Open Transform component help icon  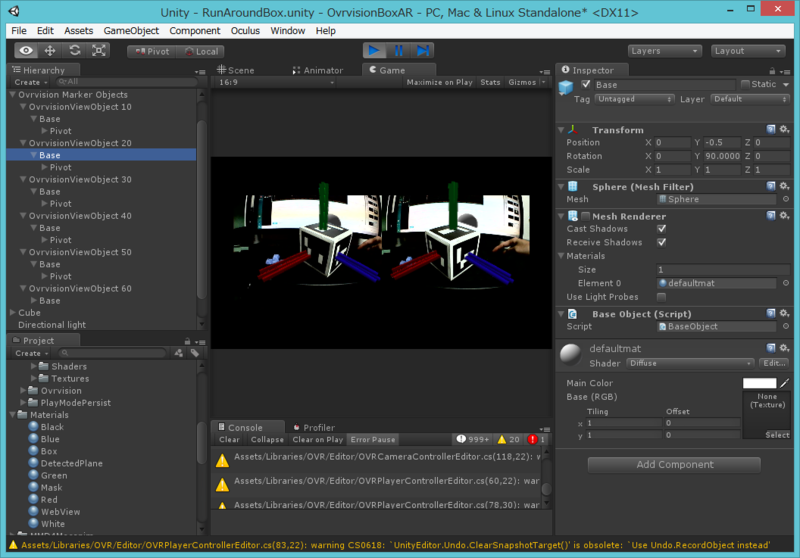pyautogui.click(x=771, y=130)
